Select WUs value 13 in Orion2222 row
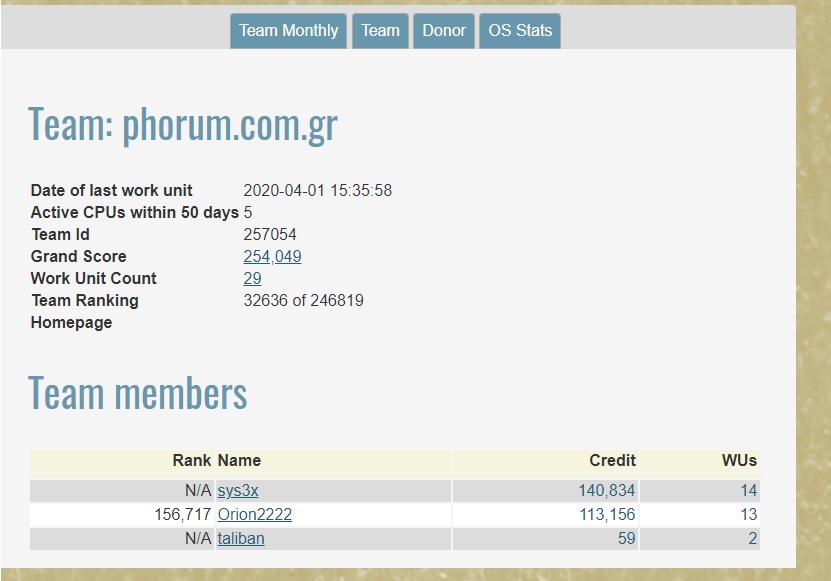831x581 pixels. (x=748, y=514)
